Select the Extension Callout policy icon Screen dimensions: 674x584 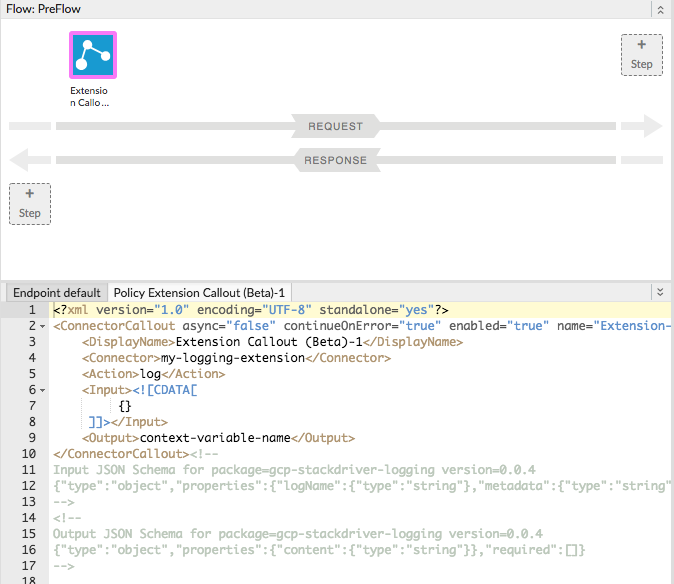coord(92,55)
